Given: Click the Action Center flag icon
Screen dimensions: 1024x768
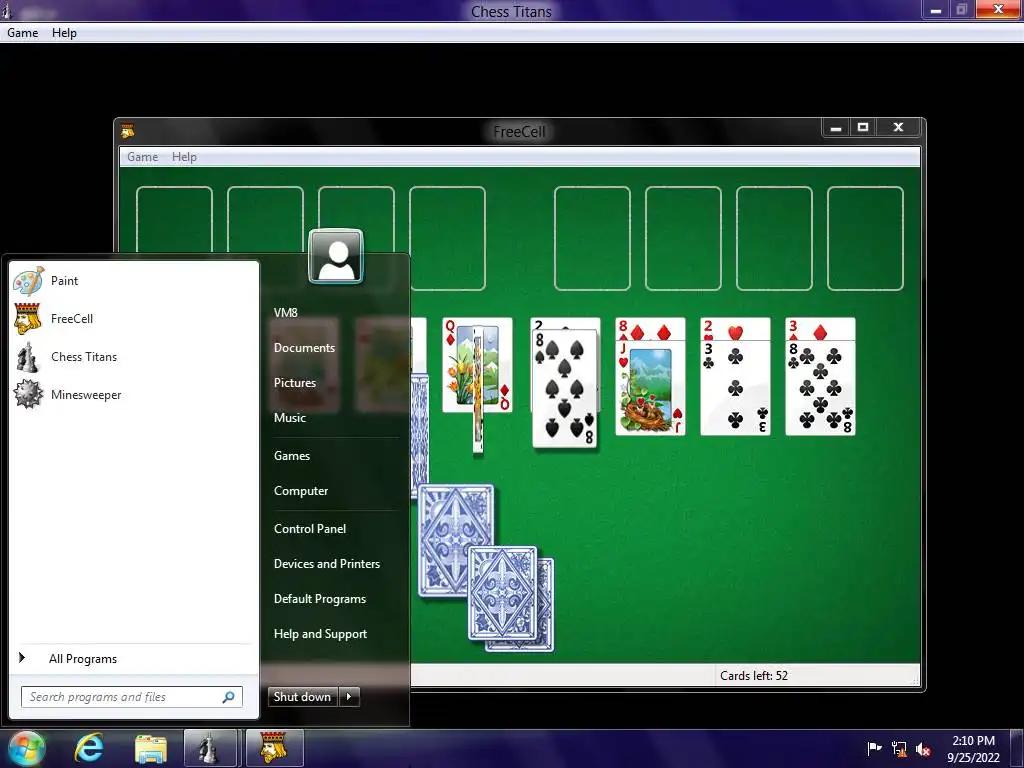Looking at the screenshot, I should (x=874, y=748).
